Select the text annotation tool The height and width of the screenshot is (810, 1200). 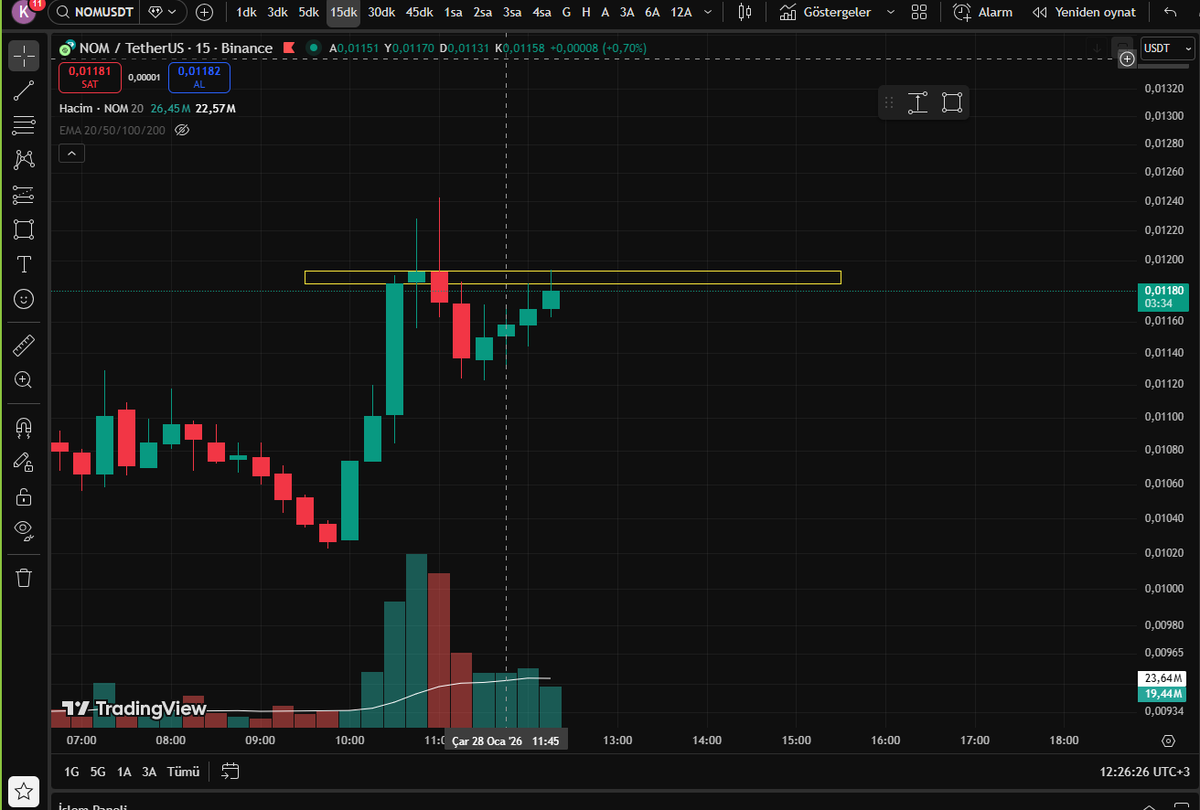click(24, 264)
